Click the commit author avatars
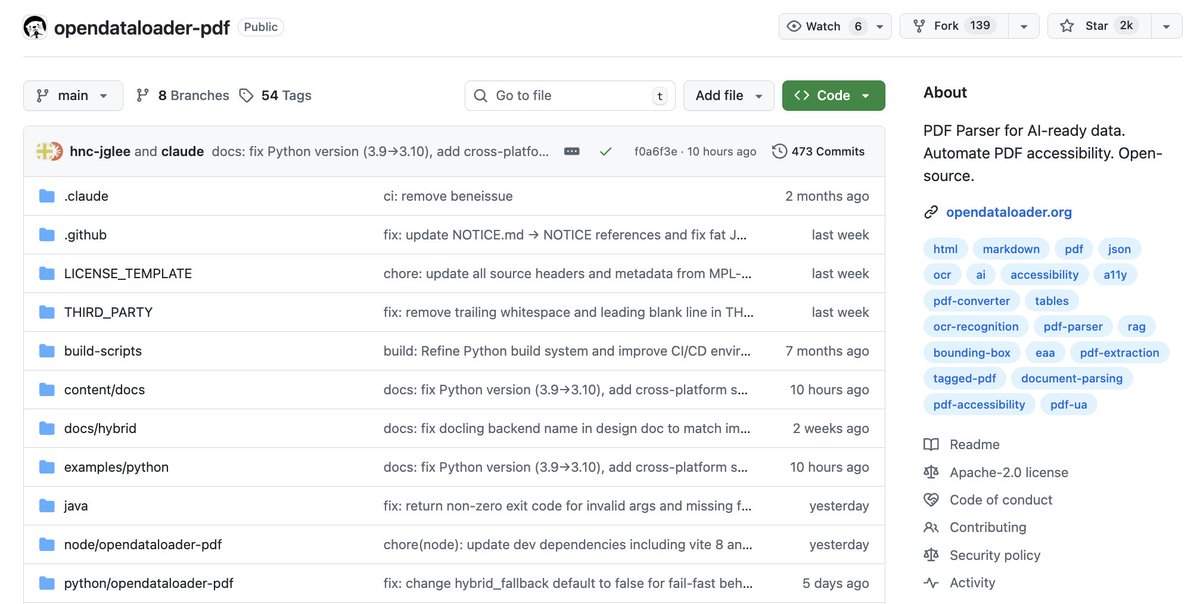This screenshot has width=1200, height=604. 49,151
